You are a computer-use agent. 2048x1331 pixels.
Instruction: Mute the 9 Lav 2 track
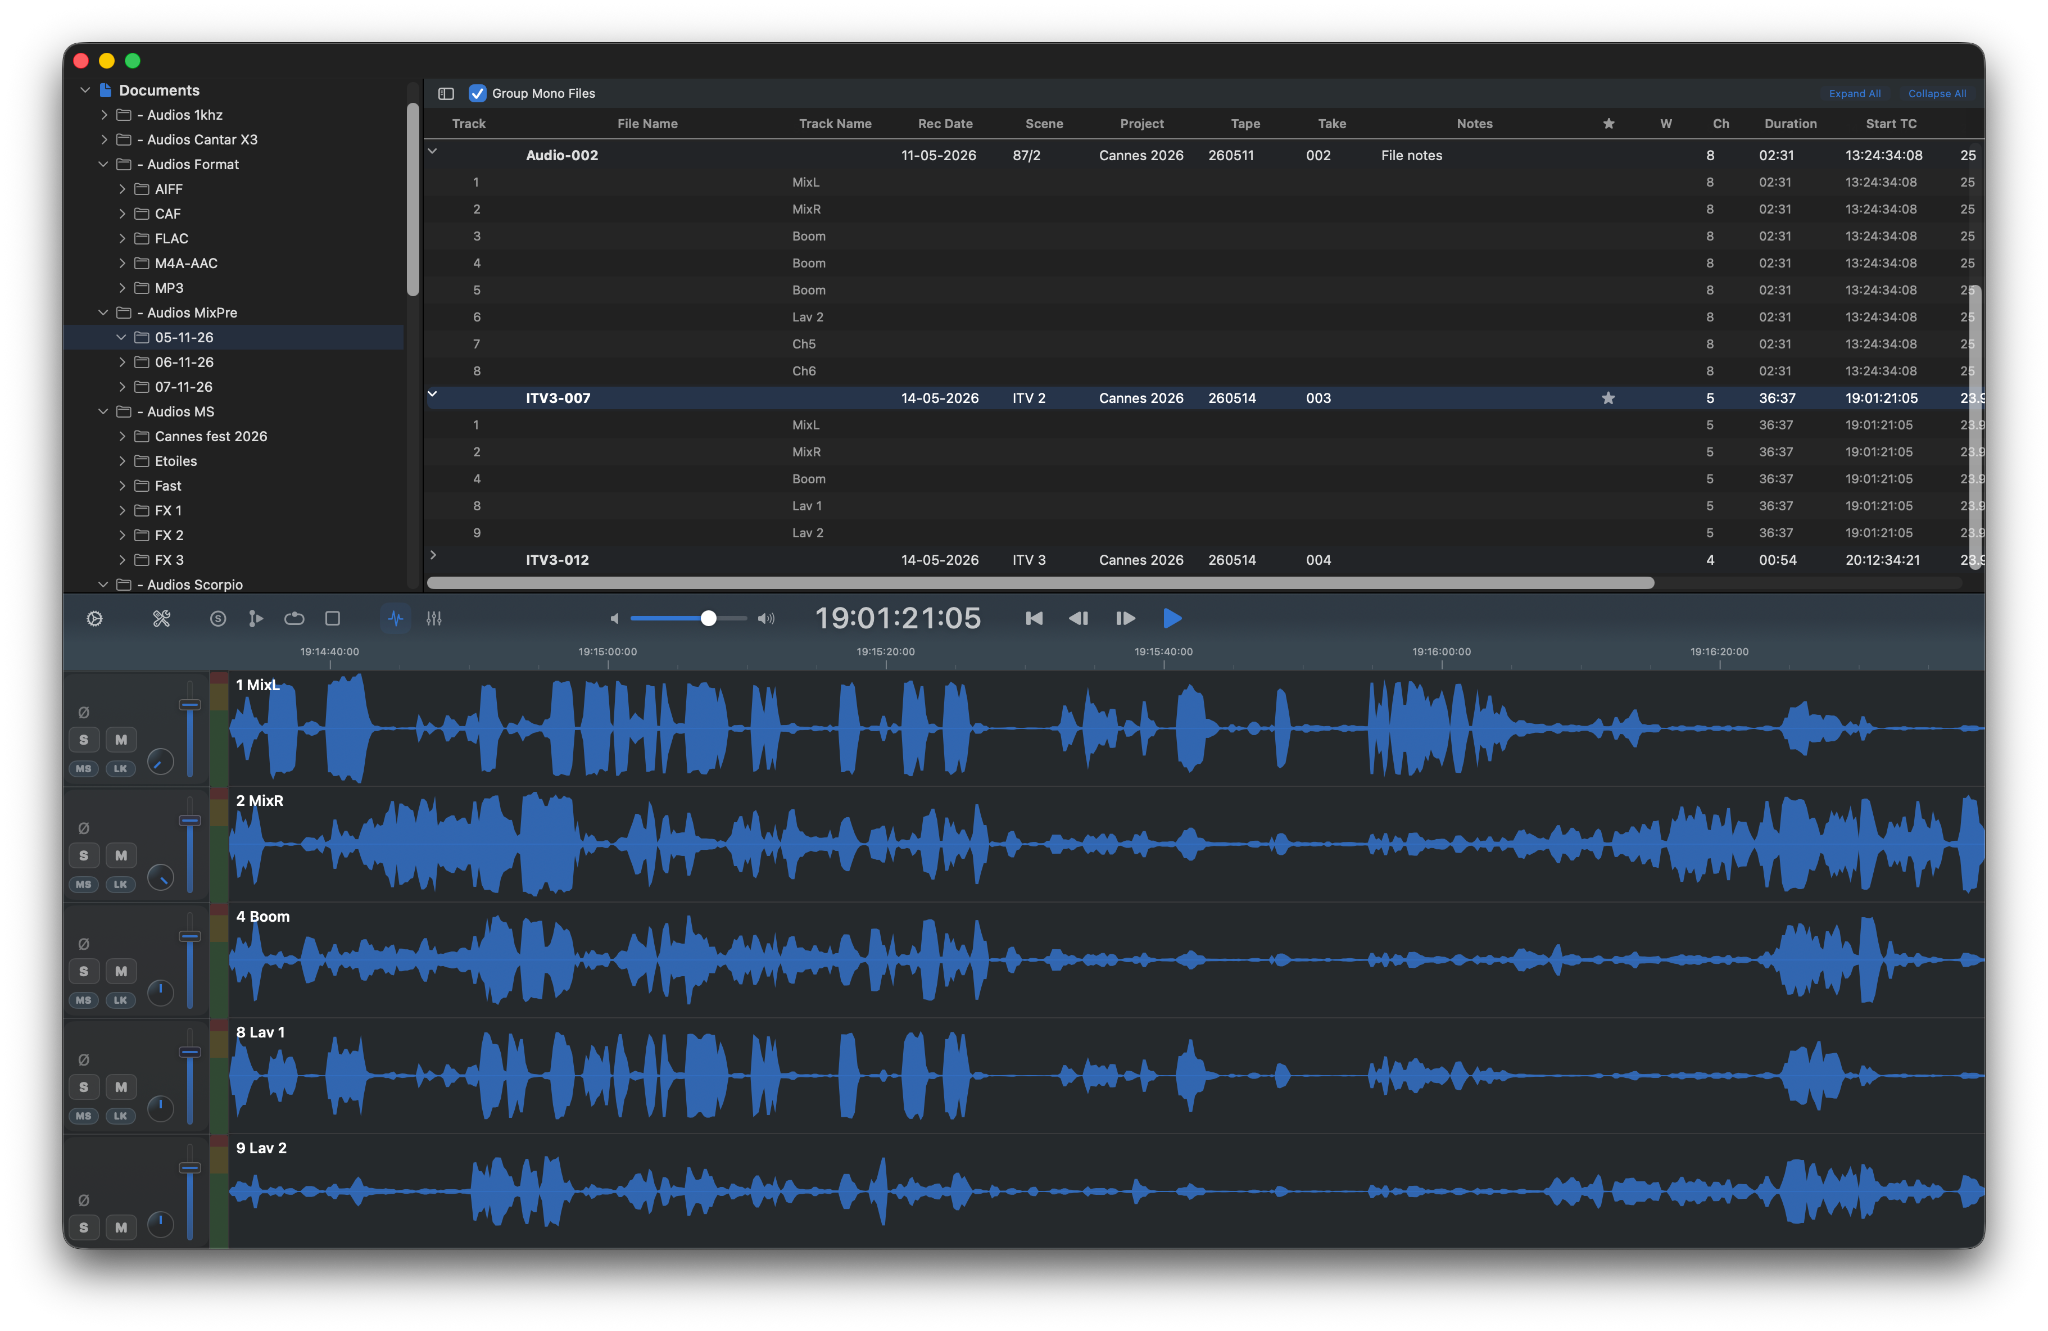point(121,1227)
